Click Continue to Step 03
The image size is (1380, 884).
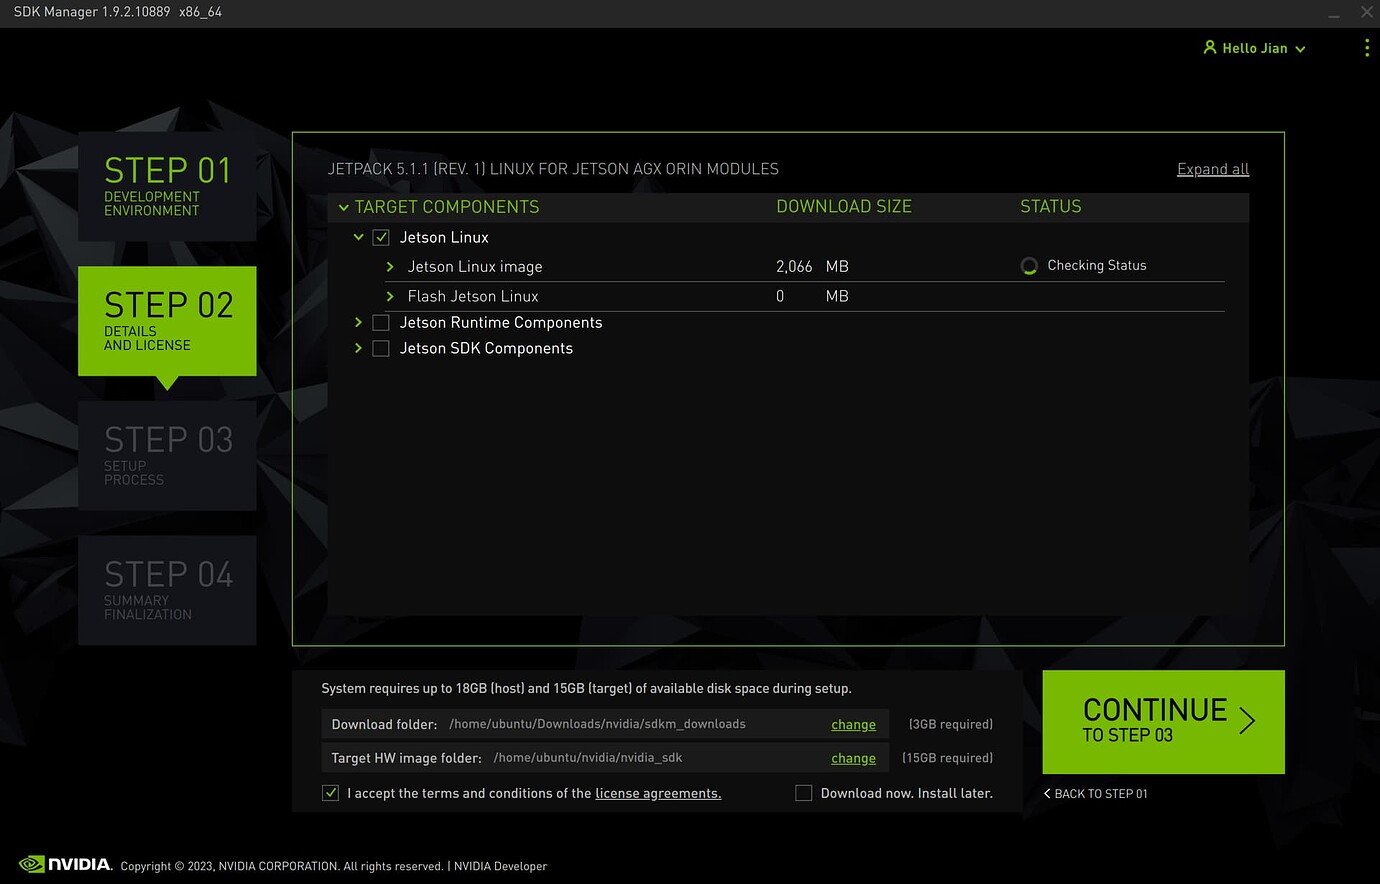[x=1162, y=721]
